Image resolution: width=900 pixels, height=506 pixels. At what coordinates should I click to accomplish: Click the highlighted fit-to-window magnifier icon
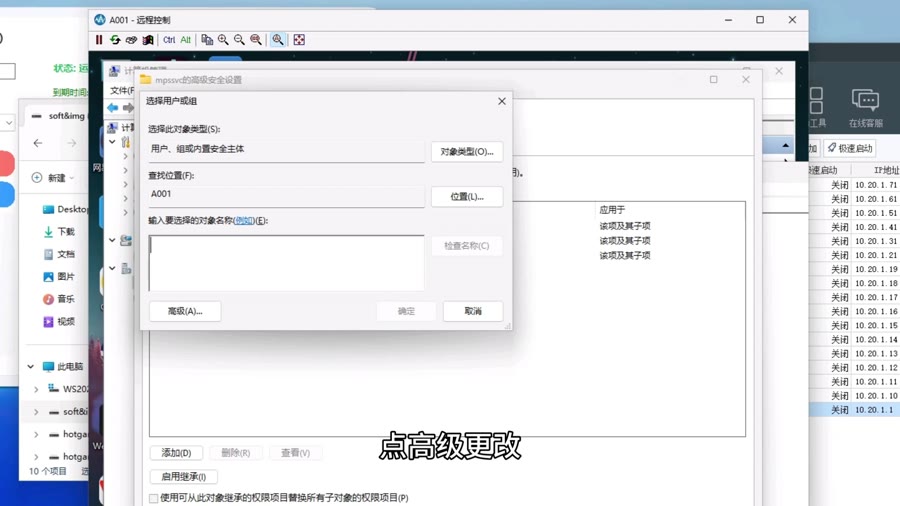click(278, 40)
